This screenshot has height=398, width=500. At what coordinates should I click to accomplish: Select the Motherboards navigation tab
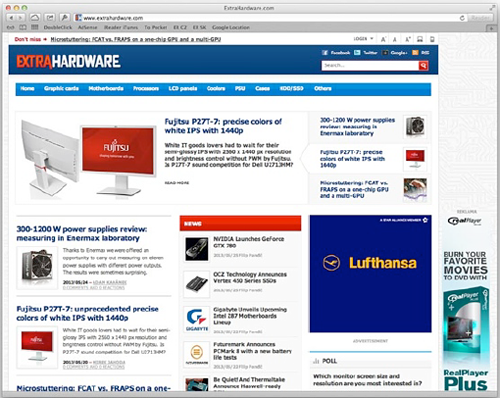click(106, 88)
